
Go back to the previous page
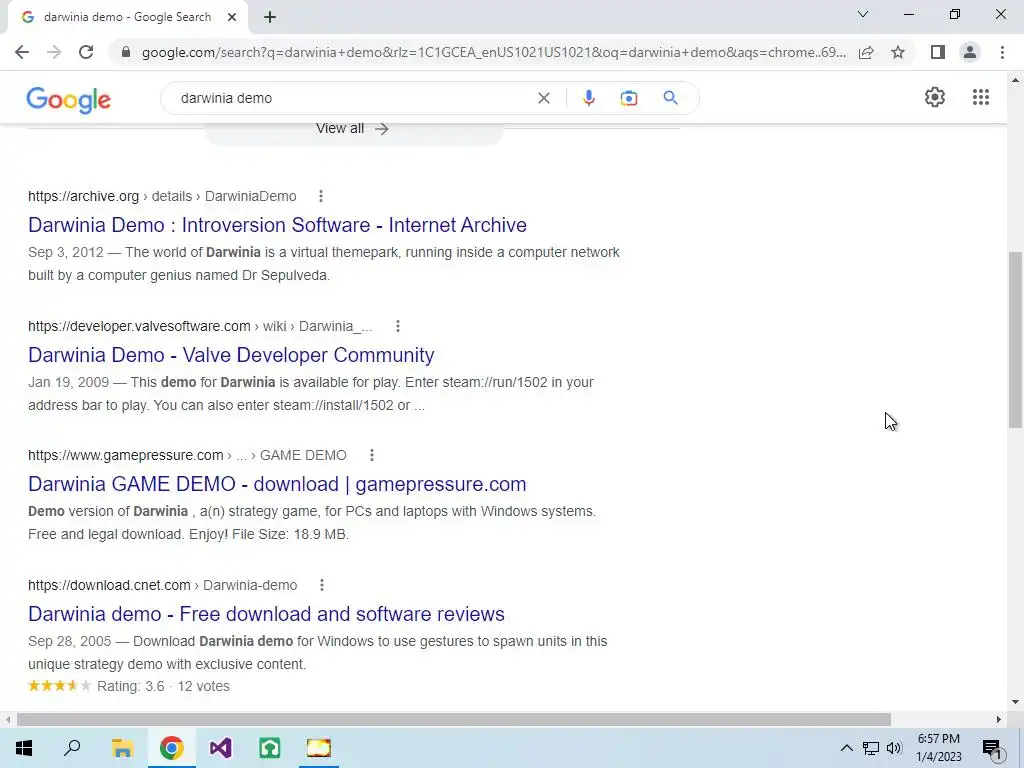[22, 52]
